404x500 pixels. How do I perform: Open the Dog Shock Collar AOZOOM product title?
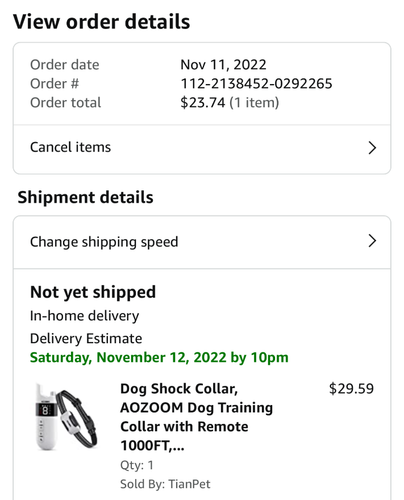click(x=196, y=417)
